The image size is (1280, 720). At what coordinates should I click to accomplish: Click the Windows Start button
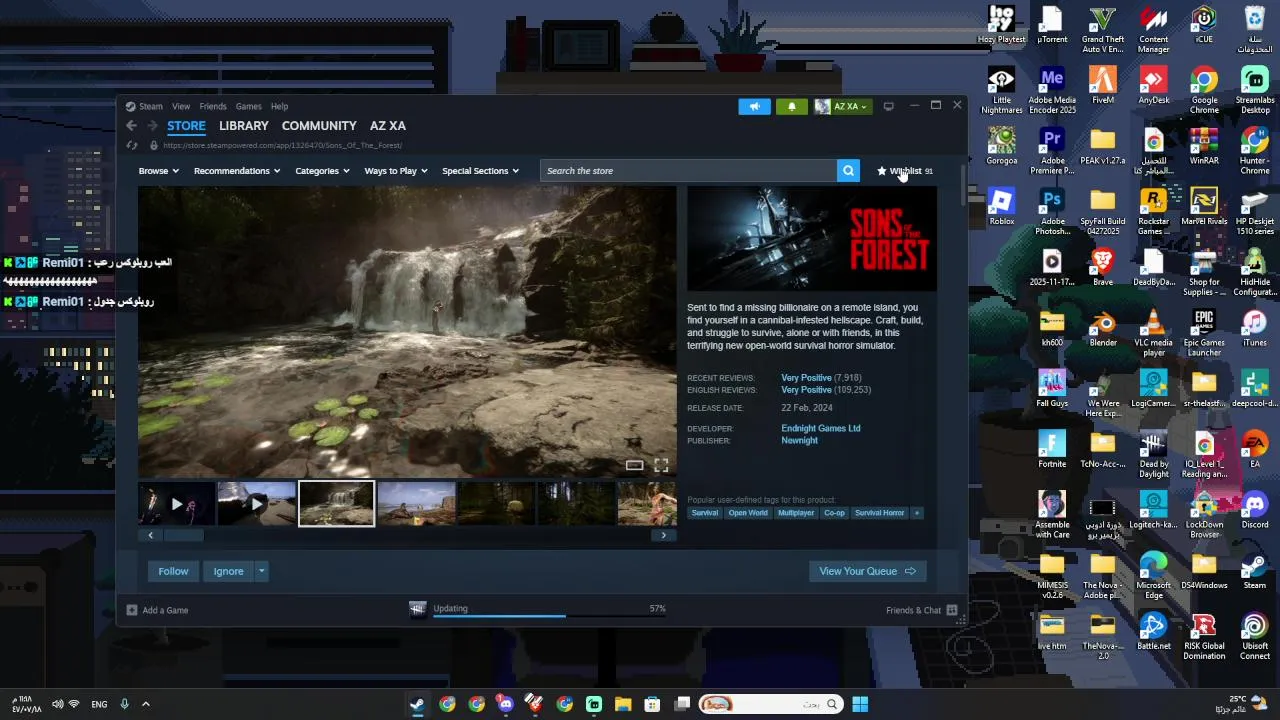pos(860,704)
